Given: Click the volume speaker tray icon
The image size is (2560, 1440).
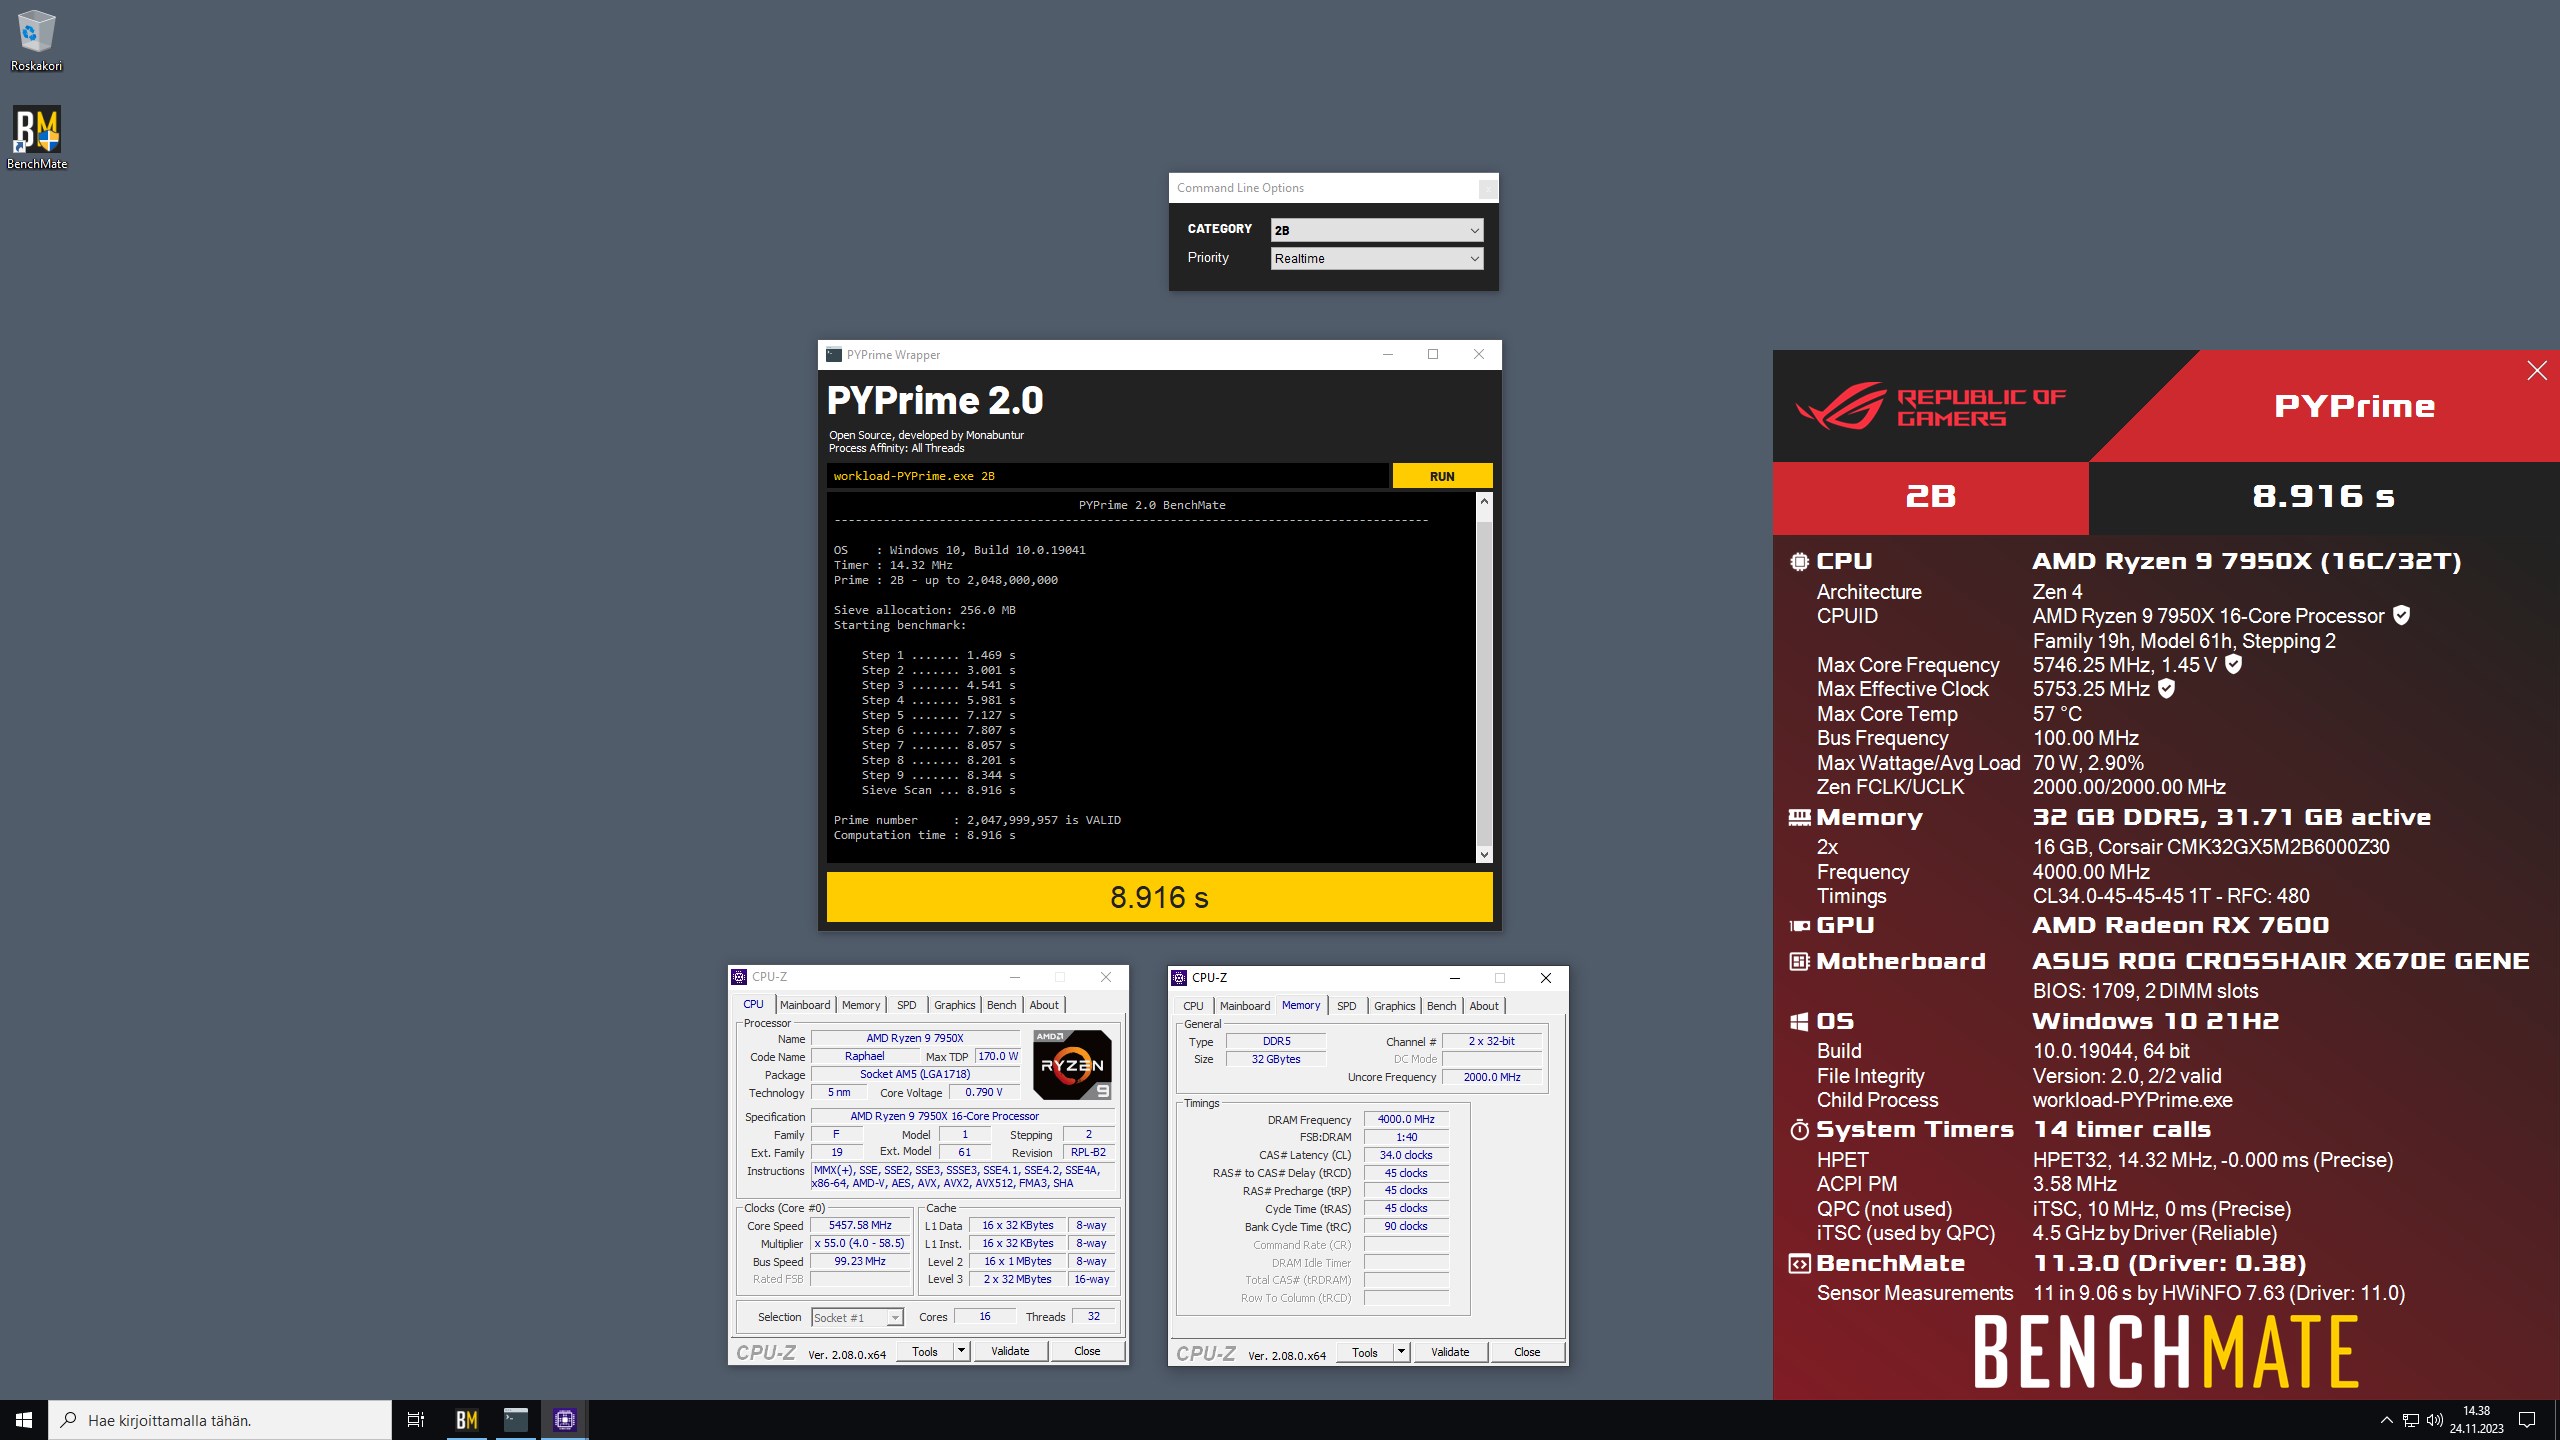Looking at the screenshot, I should coord(2435,1420).
